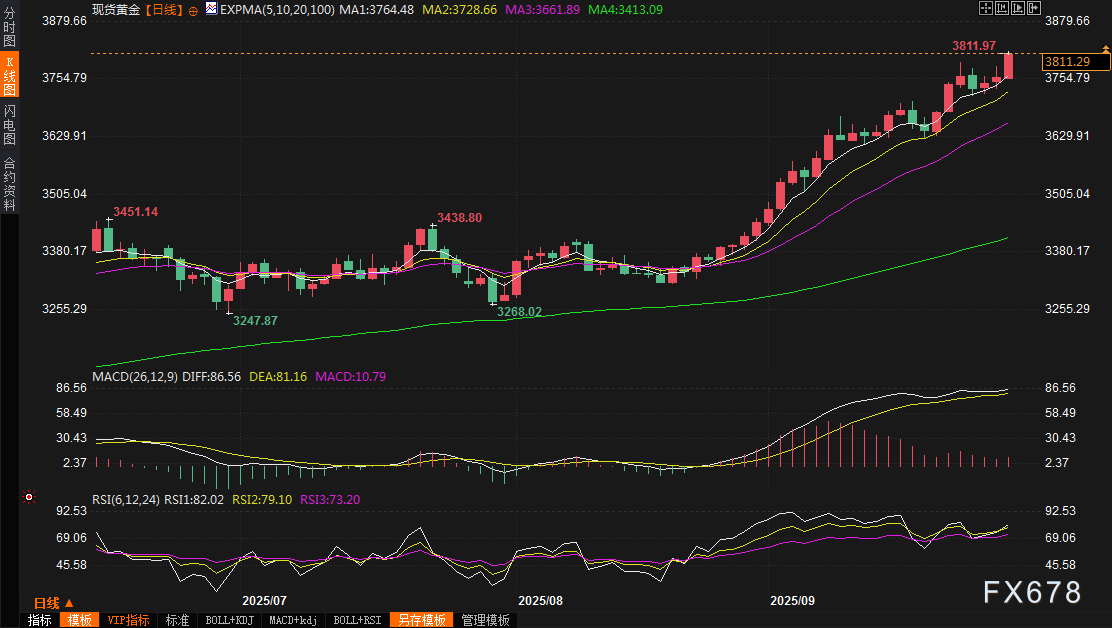Click the chart play-forward icon
This screenshot has width=1112, height=628.
[1019, 8]
